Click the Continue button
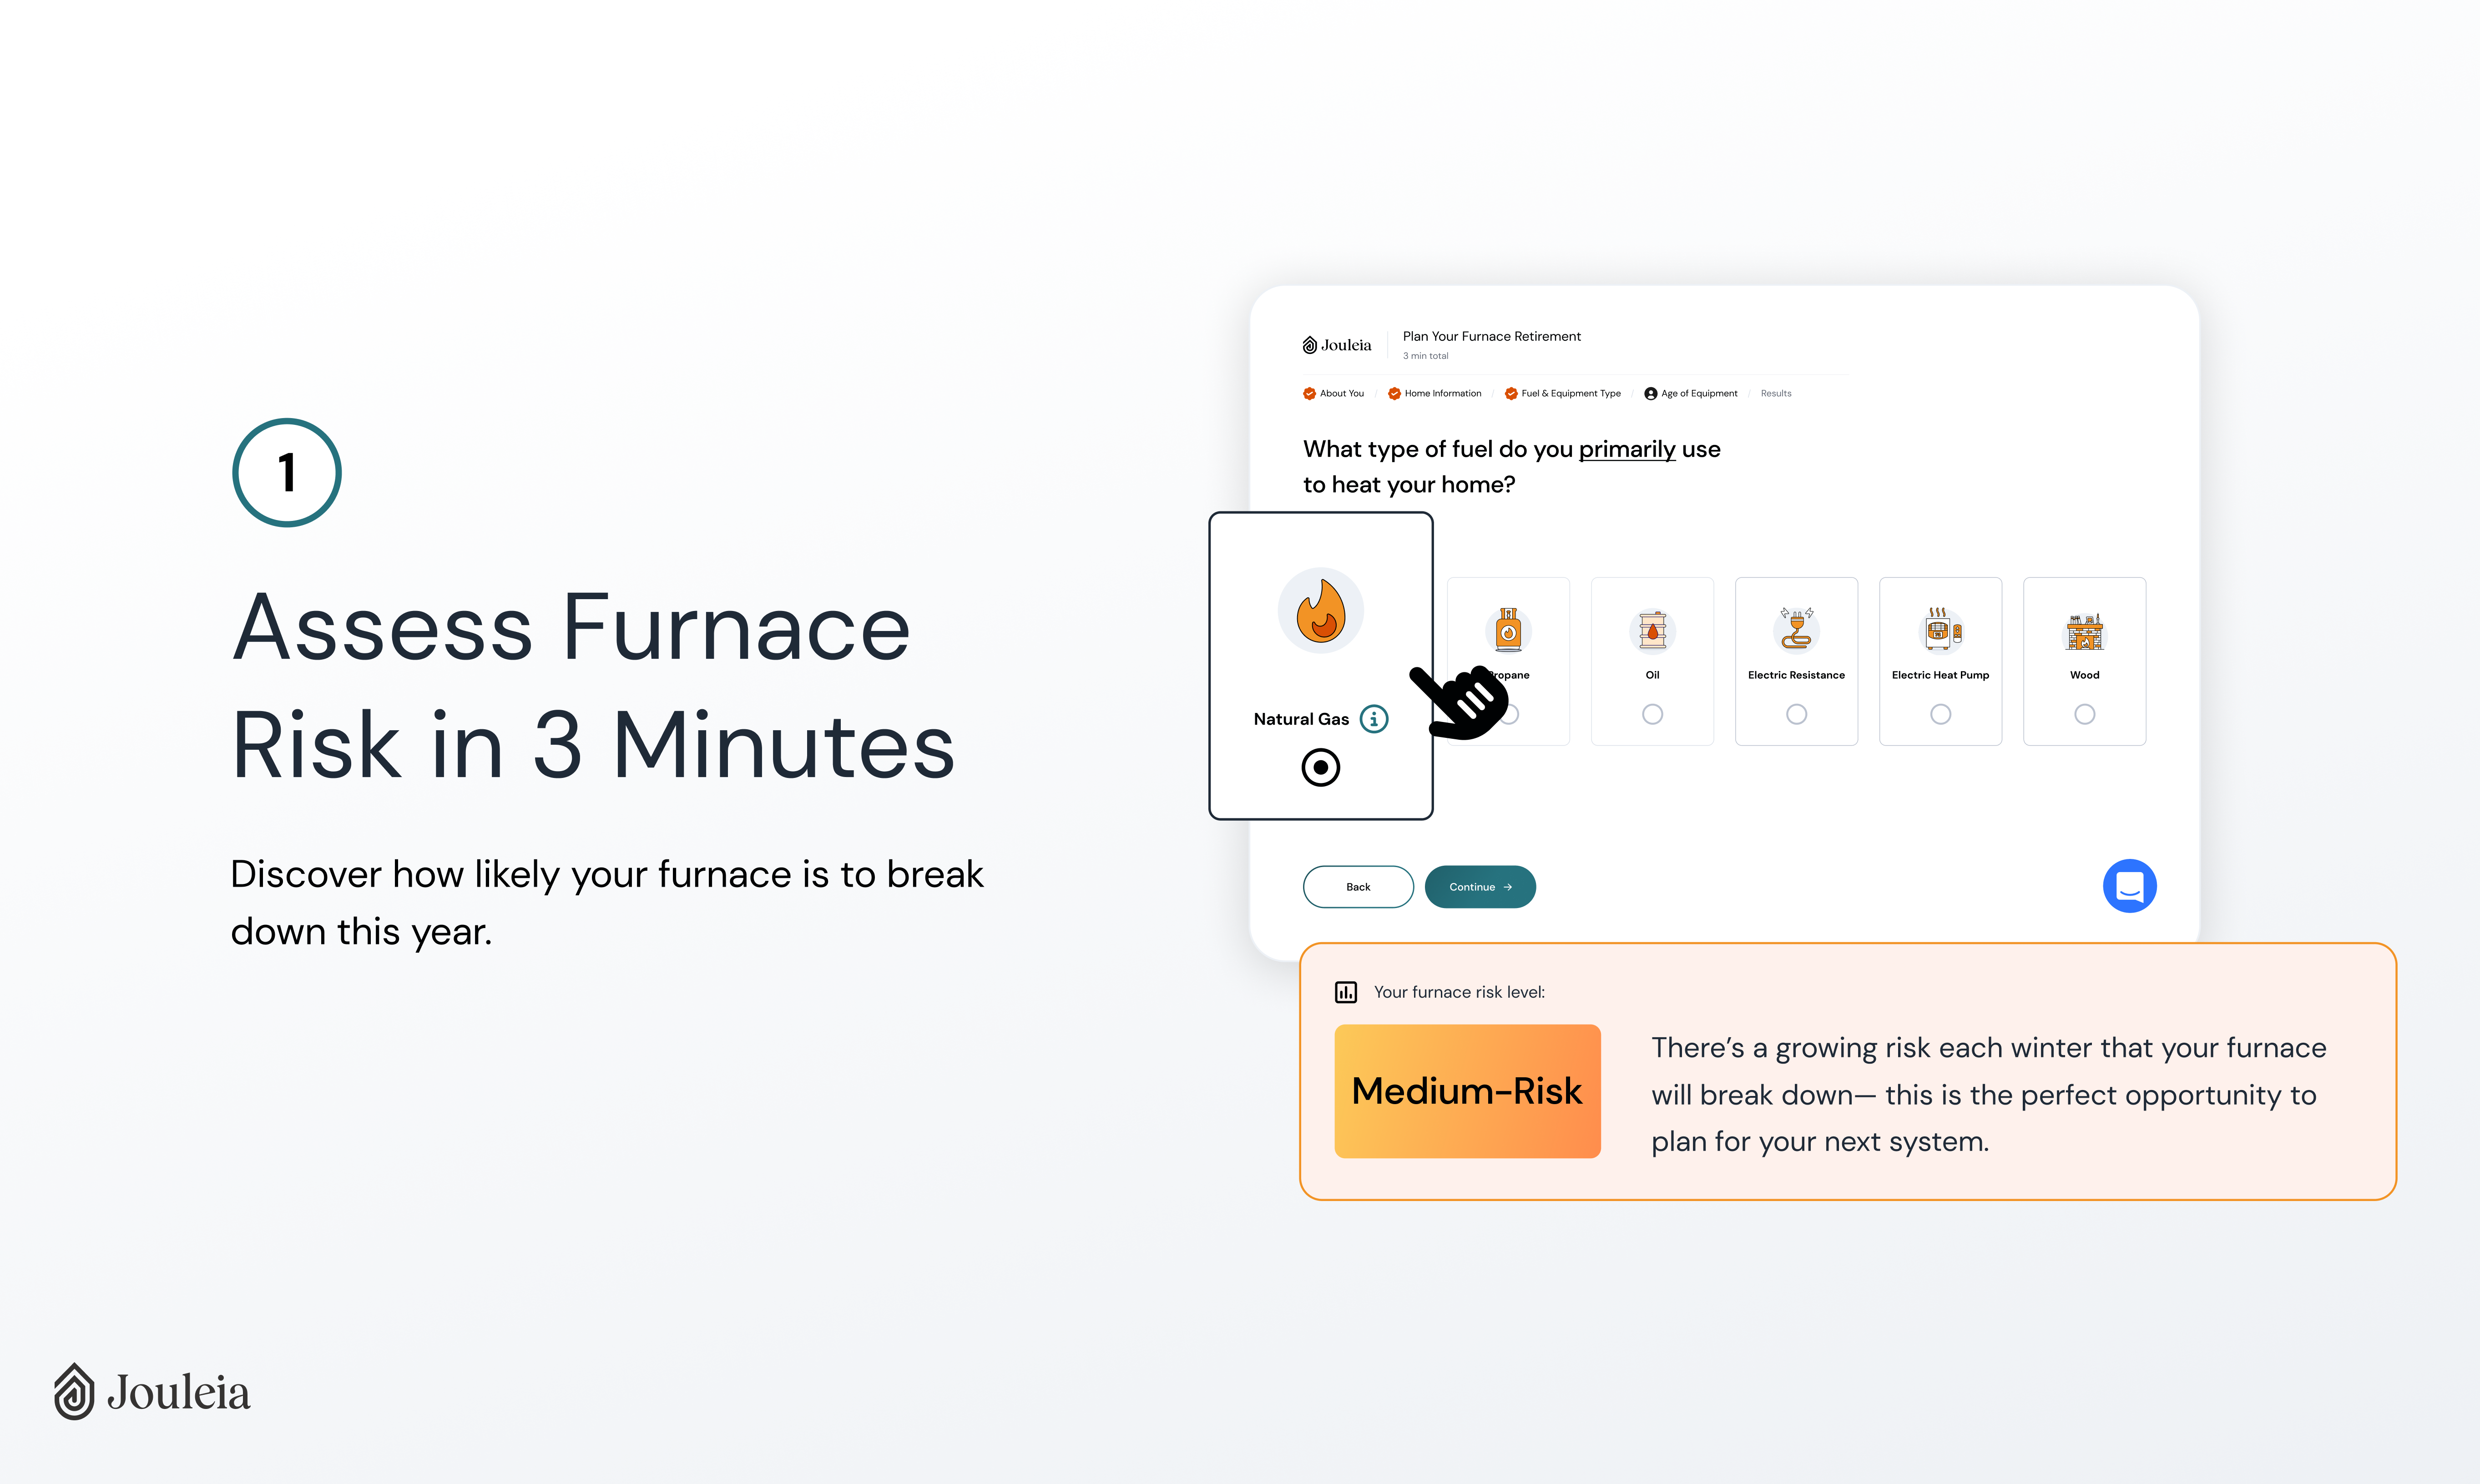This screenshot has height=1484, width=2480. pos(1480,887)
